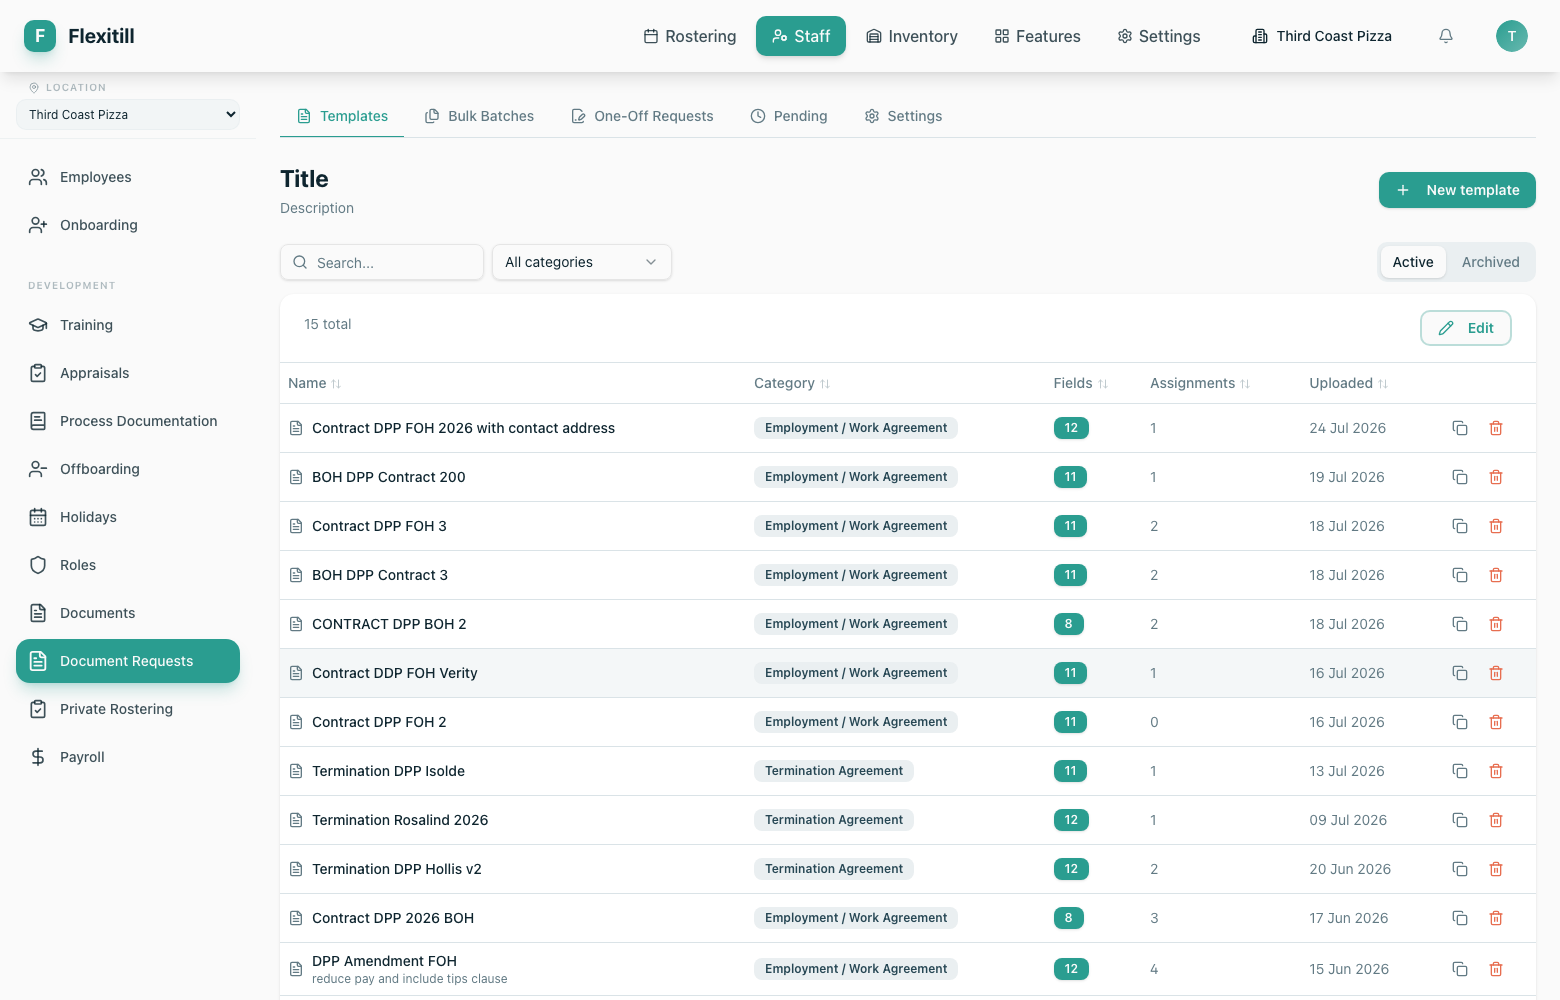Open Settings in top navigation
This screenshot has height=1000, width=1560.
[x=1159, y=36]
